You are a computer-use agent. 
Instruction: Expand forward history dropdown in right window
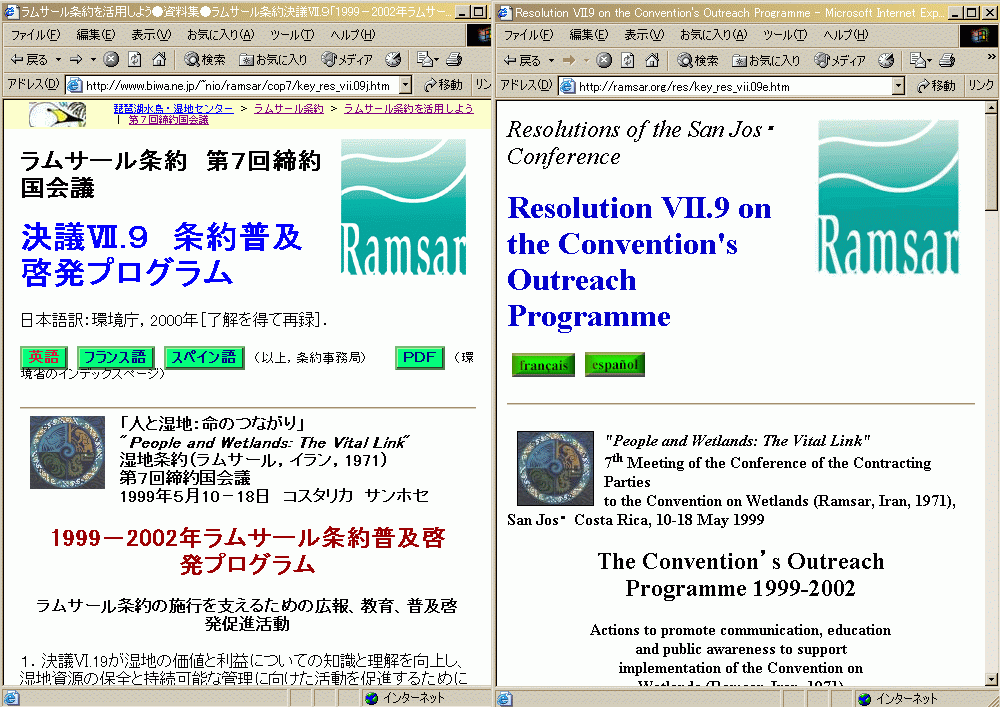(586, 61)
